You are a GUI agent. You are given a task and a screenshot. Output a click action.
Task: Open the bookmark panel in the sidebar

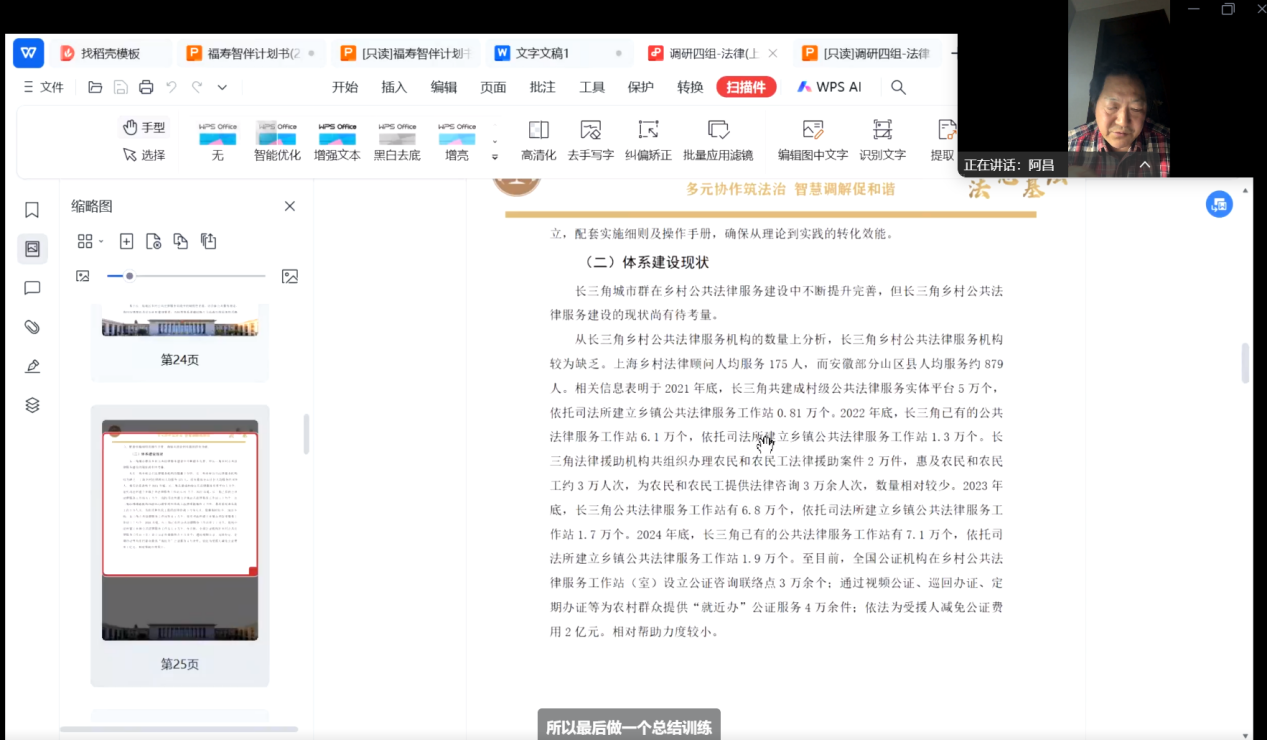click(x=32, y=210)
